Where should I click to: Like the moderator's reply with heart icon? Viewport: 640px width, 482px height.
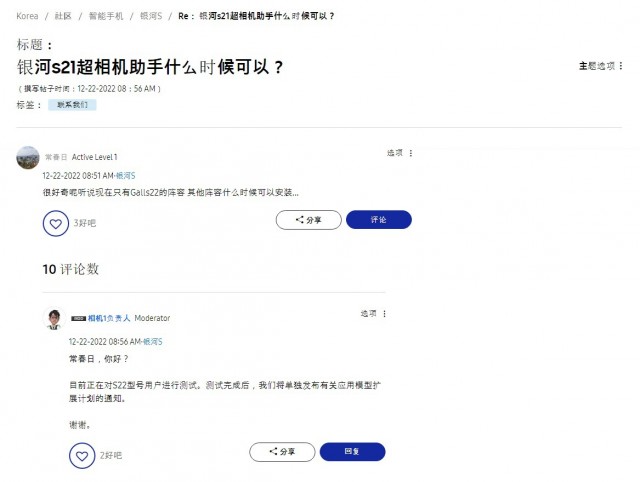coord(82,455)
